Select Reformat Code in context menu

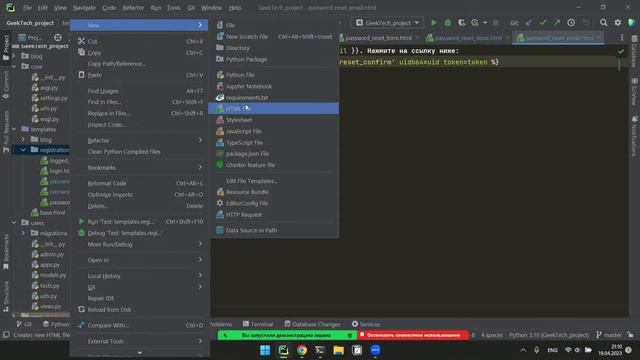[x=140, y=183]
